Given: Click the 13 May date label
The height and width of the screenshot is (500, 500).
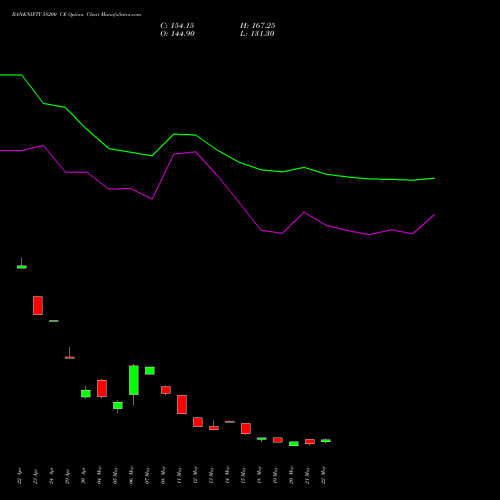Looking at the screenshot, I should click(212, 475).
